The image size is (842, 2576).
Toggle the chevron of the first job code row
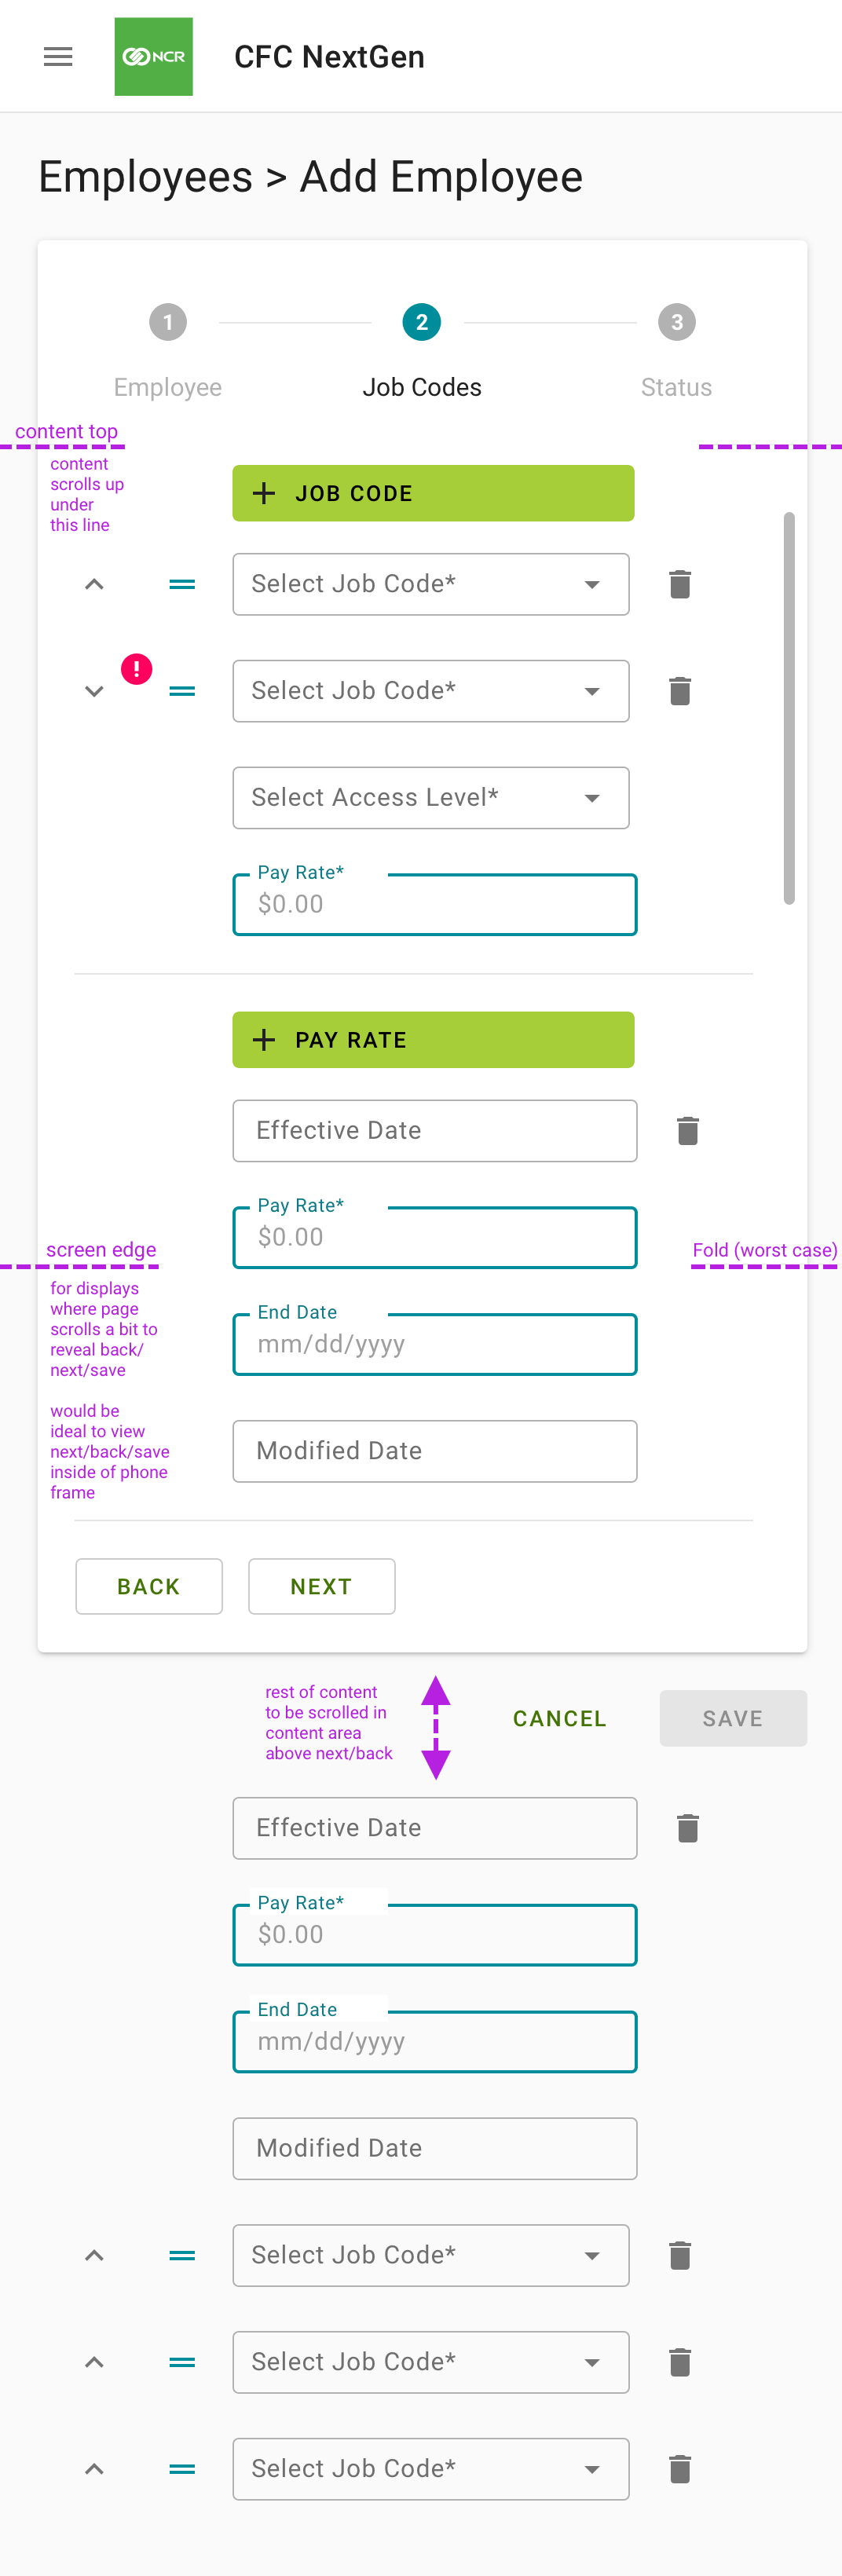coord(94,584)
